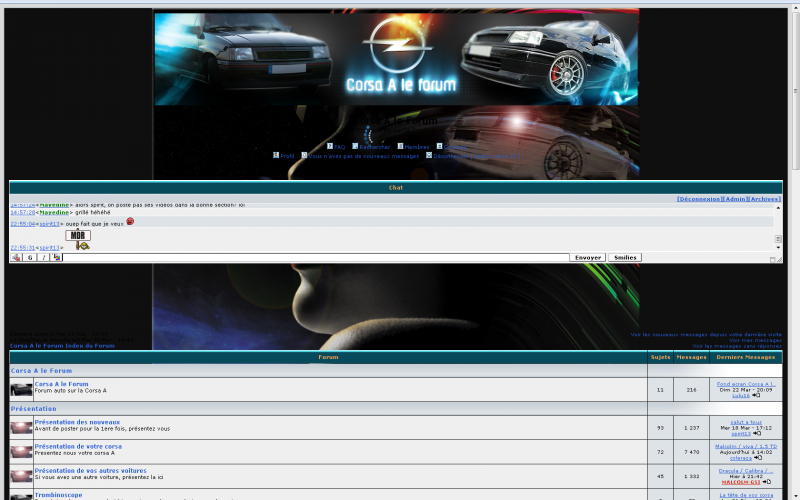Toggle italic formatting in chat
The width and height of the screenshot is (800, 500).
44,258
